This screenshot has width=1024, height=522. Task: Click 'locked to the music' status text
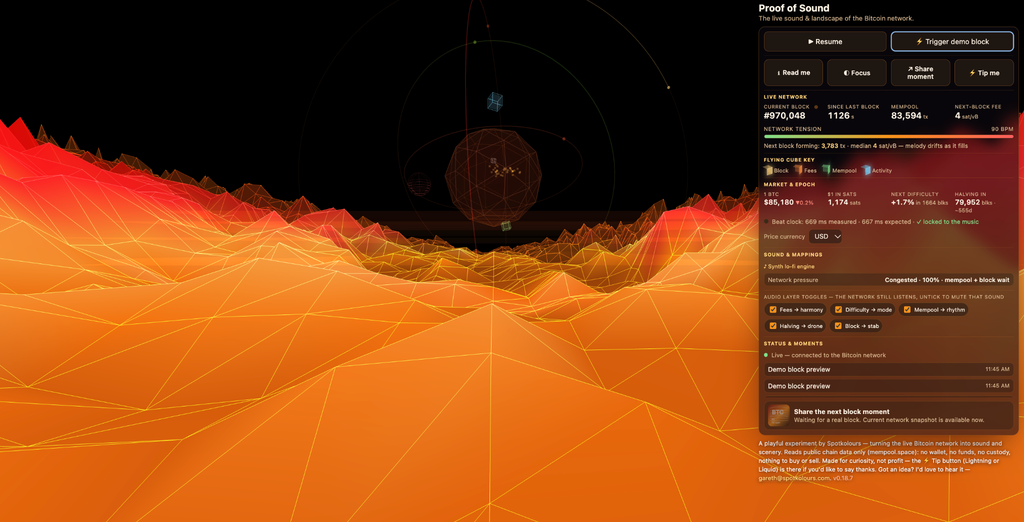[947, 222]
